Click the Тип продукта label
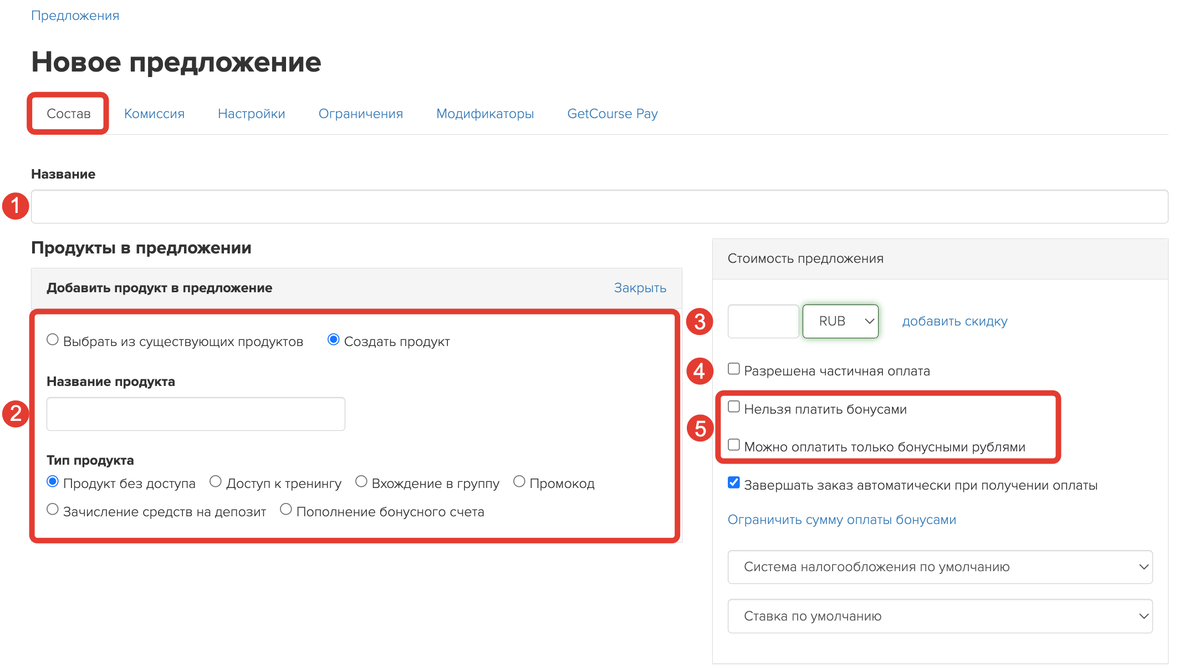Image resolution: width=1199 pixels, height=671 pixels. [90, 460]
